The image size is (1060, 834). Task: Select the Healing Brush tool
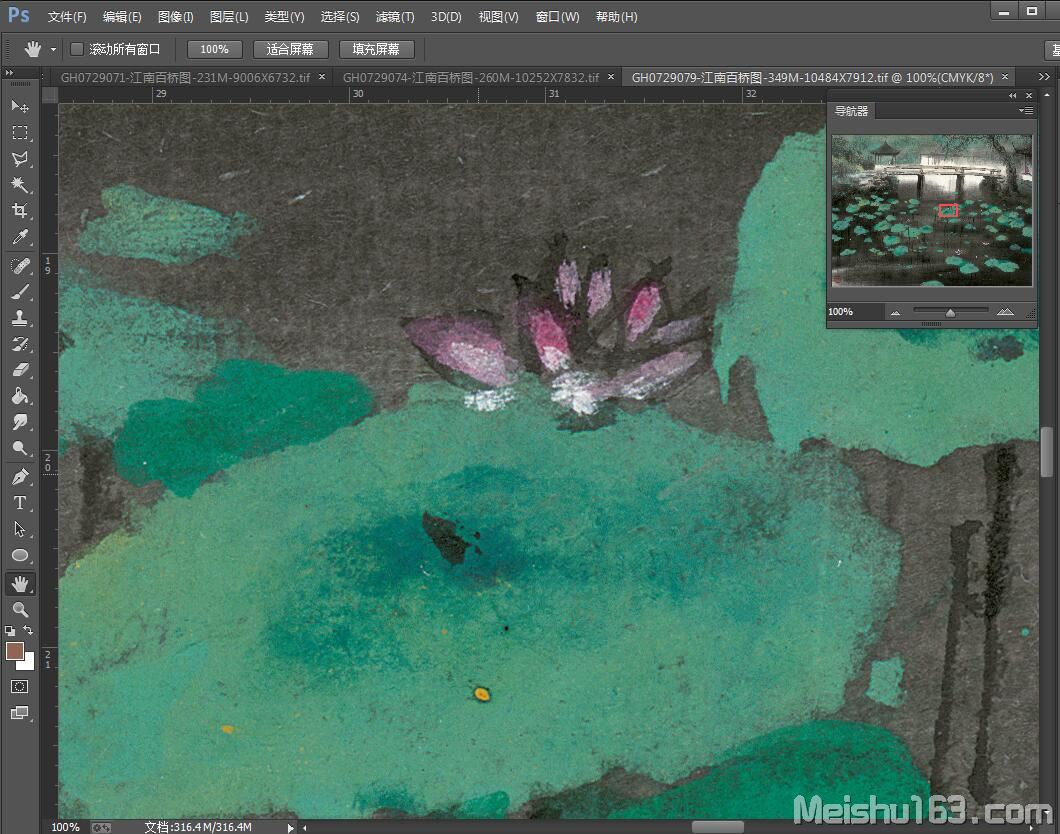(20, 266)
